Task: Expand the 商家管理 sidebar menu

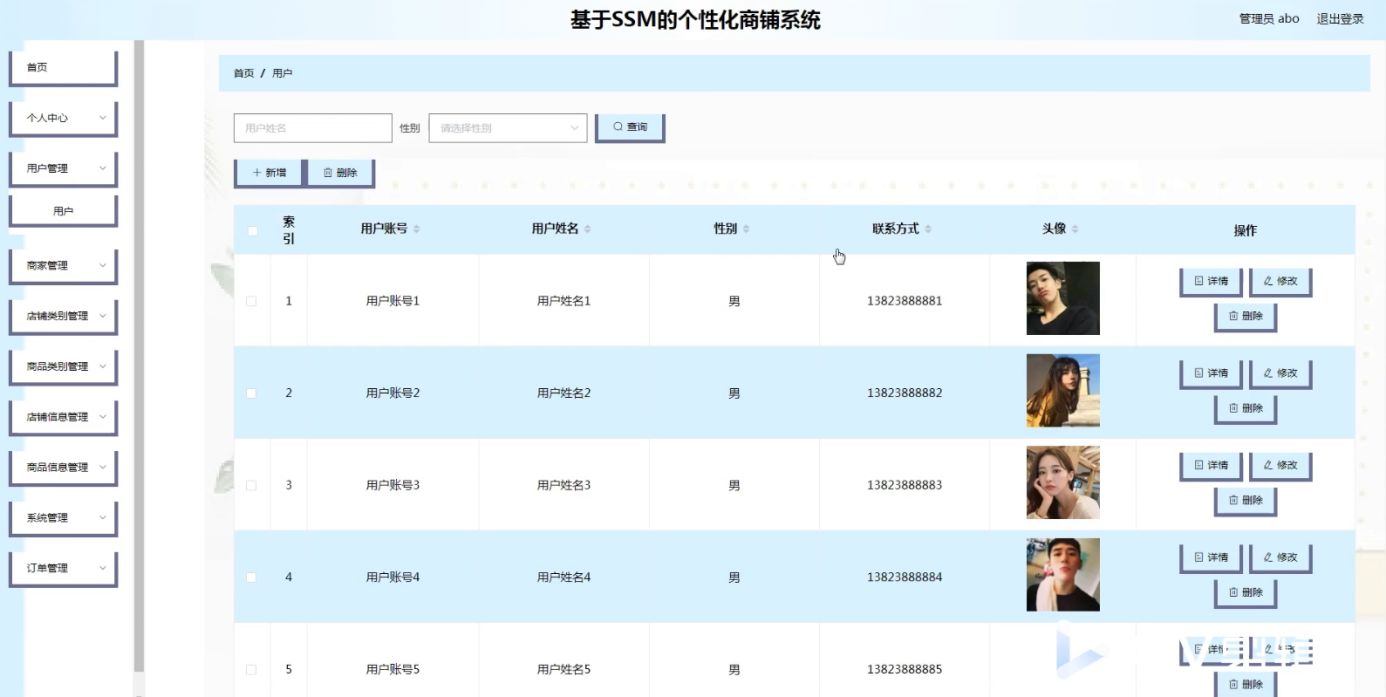Action: [63, 266]
